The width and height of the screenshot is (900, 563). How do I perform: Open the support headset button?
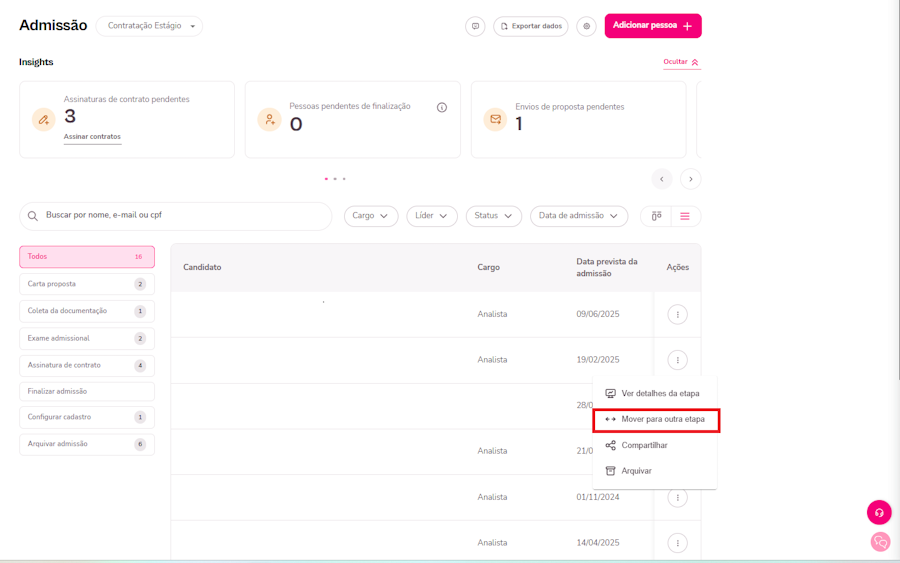[879, 512]
